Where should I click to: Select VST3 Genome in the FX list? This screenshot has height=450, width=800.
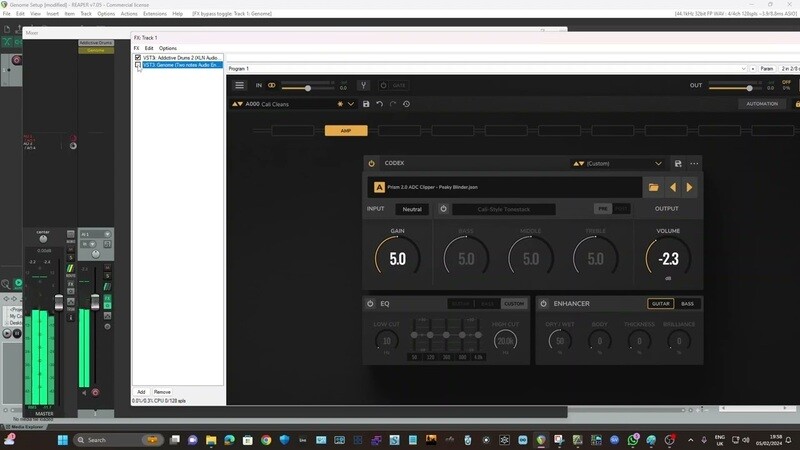click(x=182, y=65)
